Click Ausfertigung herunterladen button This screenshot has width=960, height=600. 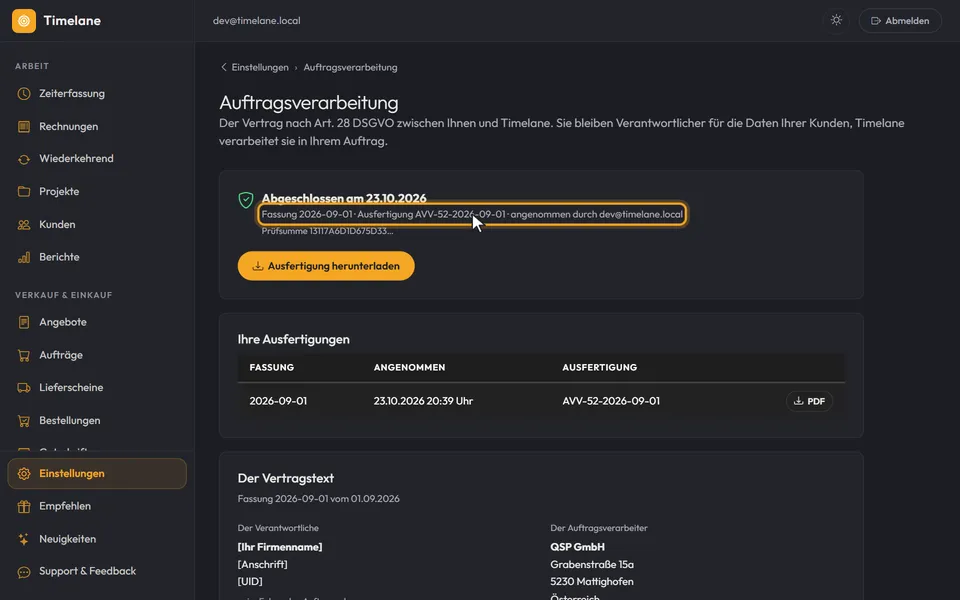coord(326,266)
